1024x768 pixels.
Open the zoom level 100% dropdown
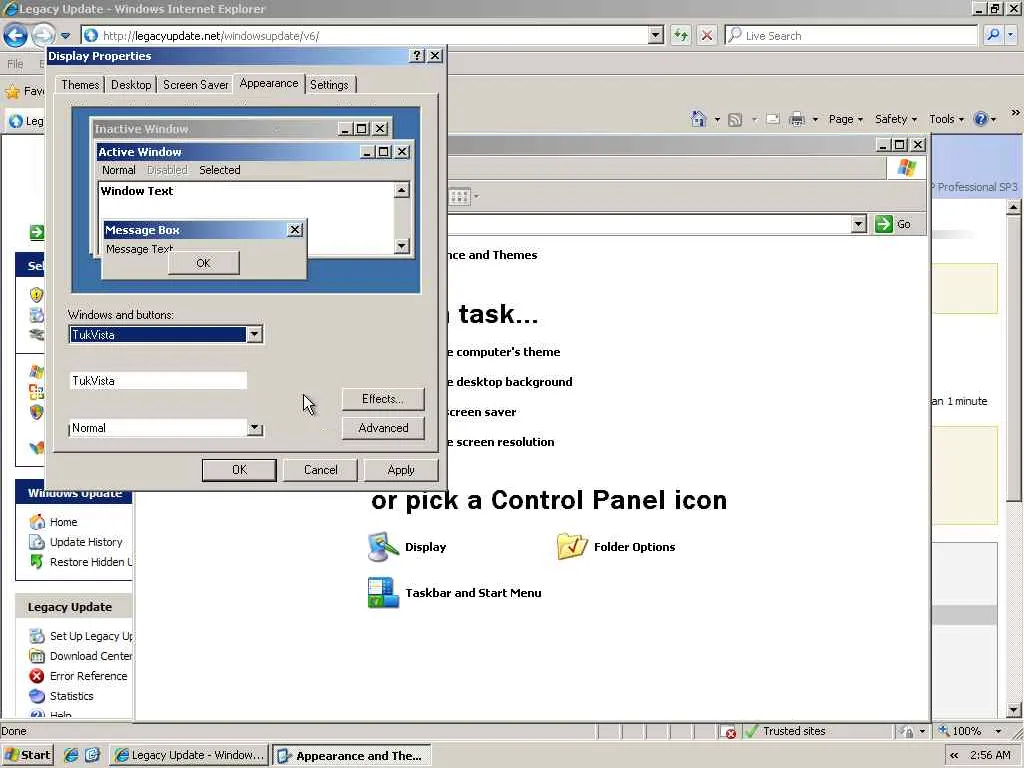pyautogui.click(x=998, y=731)
